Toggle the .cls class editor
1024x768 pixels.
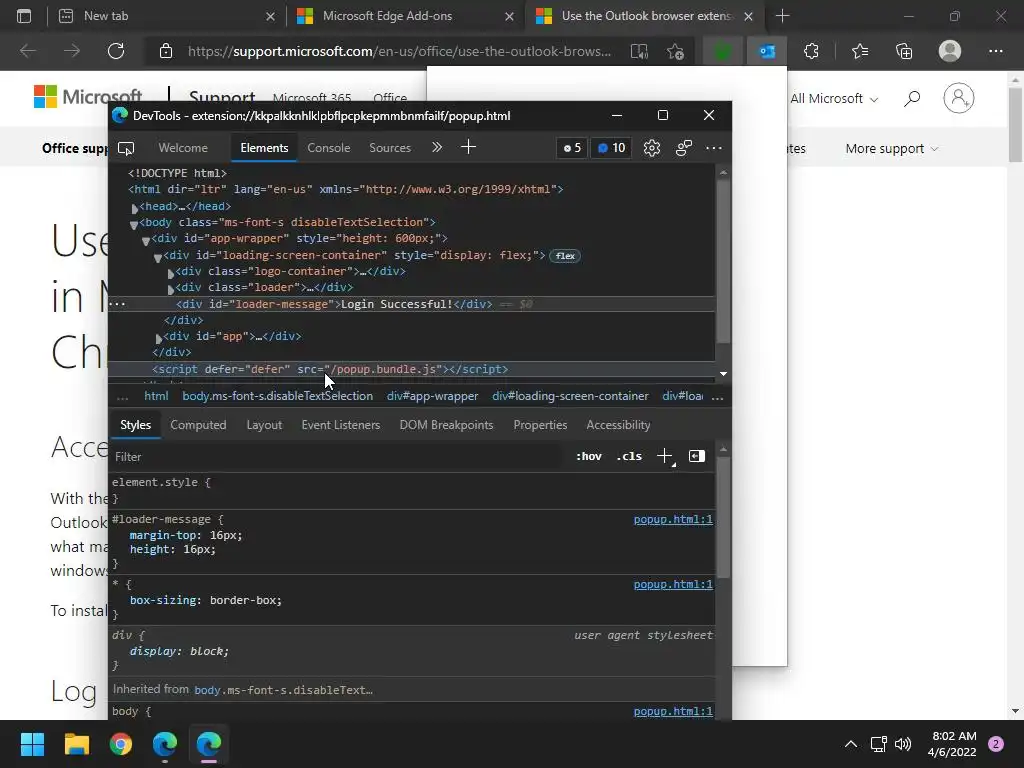pyautogui.click(x=629, y=456)
